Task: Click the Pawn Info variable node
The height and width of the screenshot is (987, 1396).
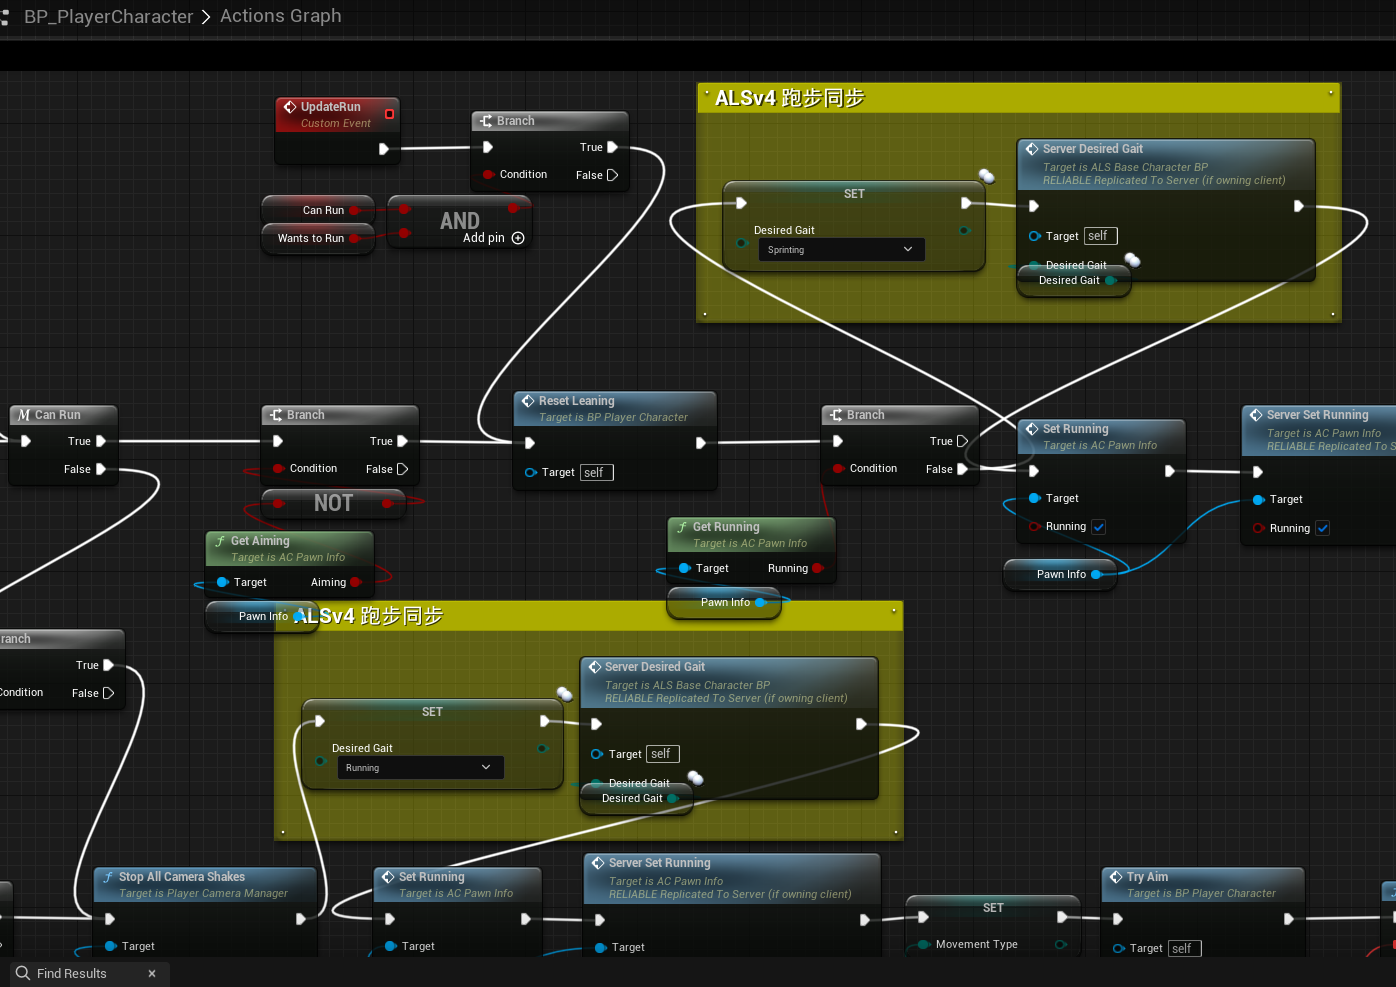Action: click(726, 602)
